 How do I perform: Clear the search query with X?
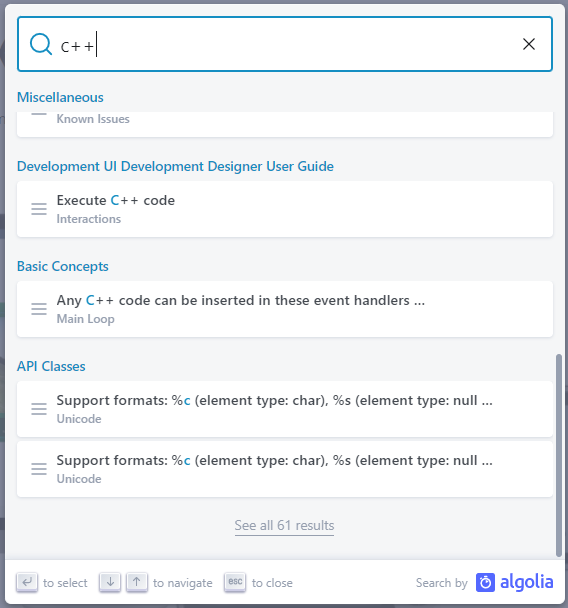[529, 44]
